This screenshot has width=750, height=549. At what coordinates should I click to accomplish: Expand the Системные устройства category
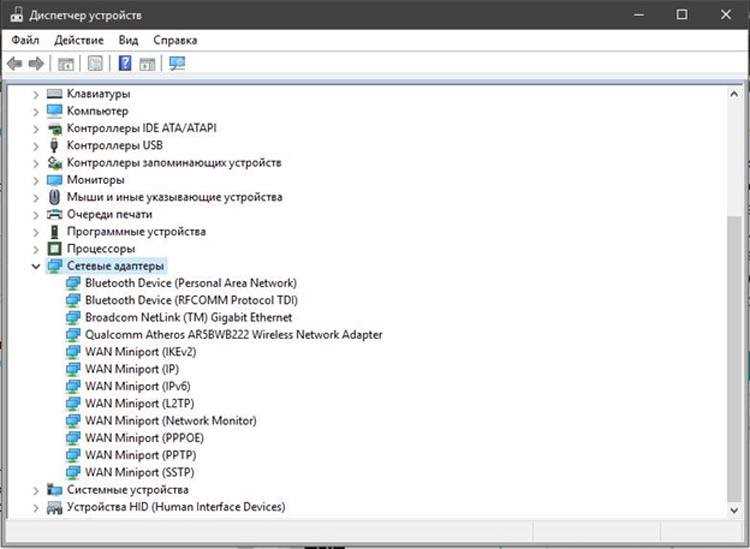point(36,490)
